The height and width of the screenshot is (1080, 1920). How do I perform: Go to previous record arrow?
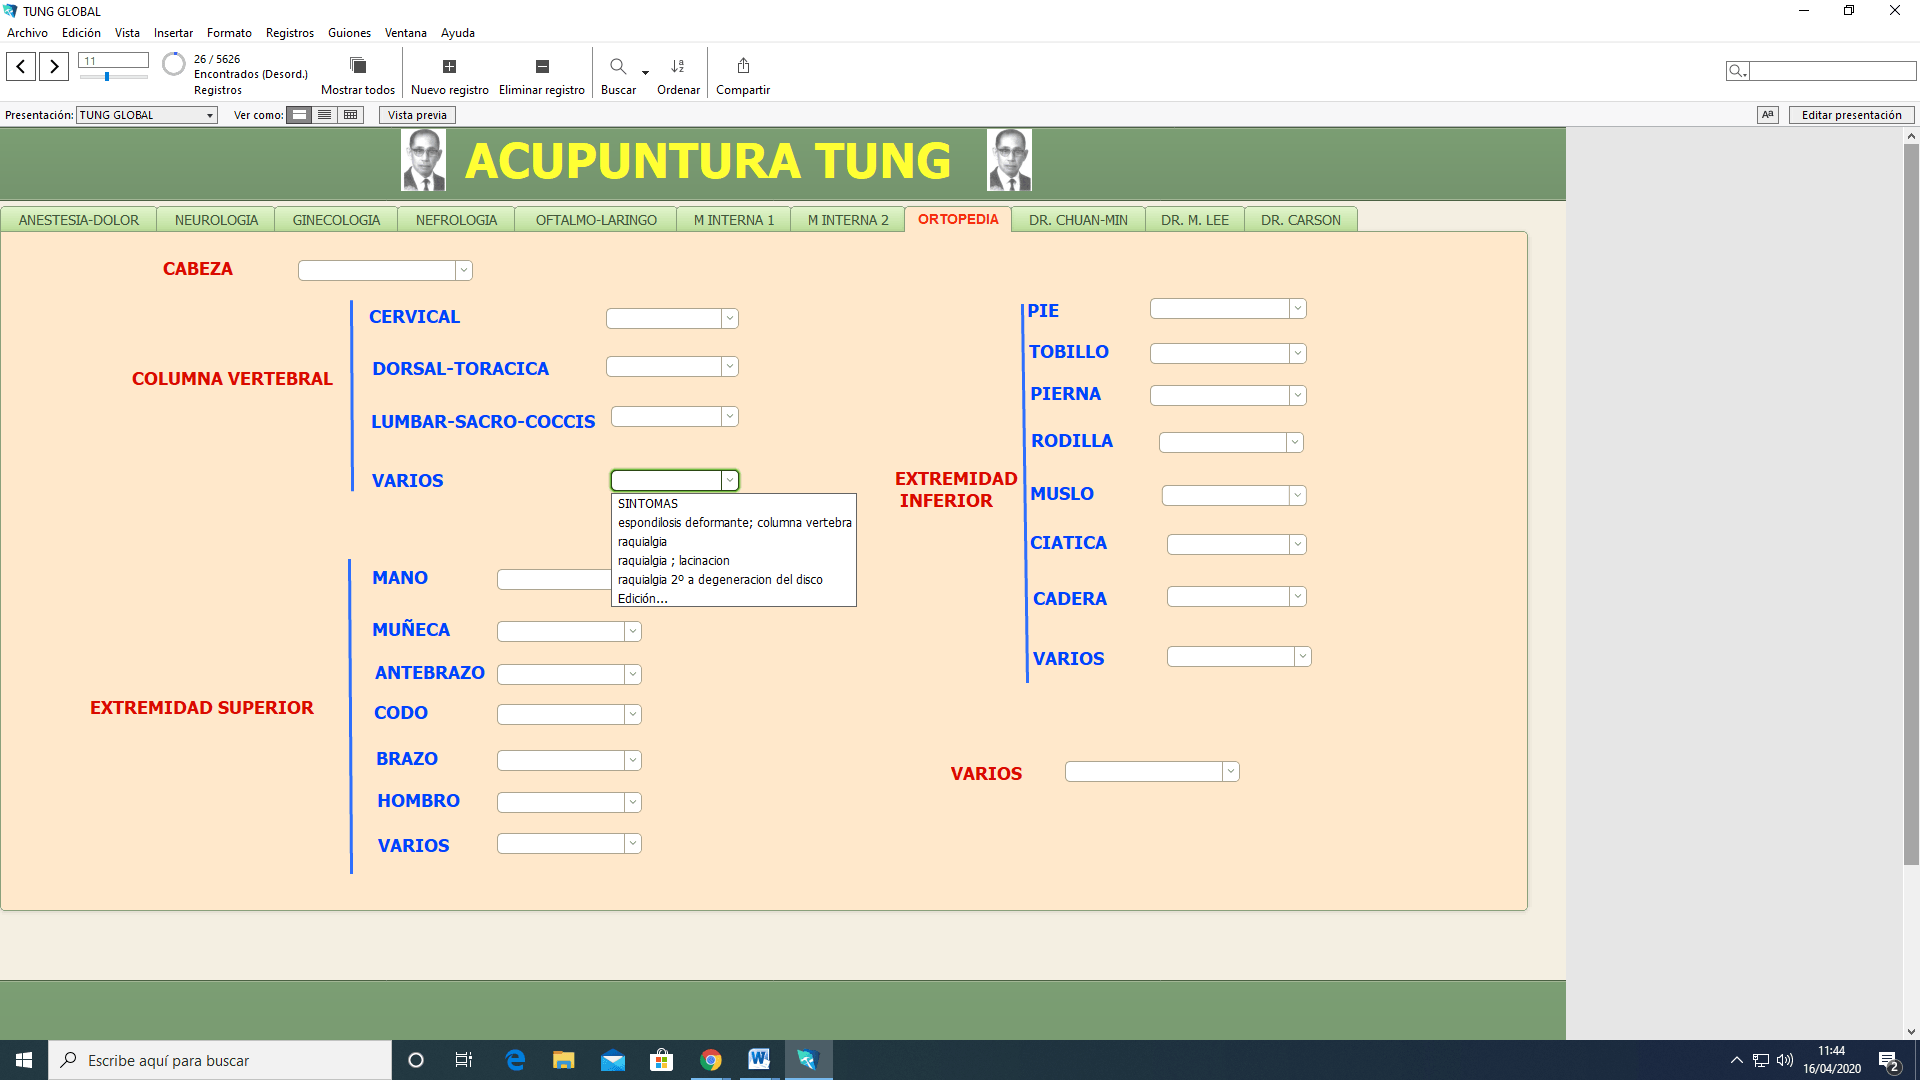(21, 66)
